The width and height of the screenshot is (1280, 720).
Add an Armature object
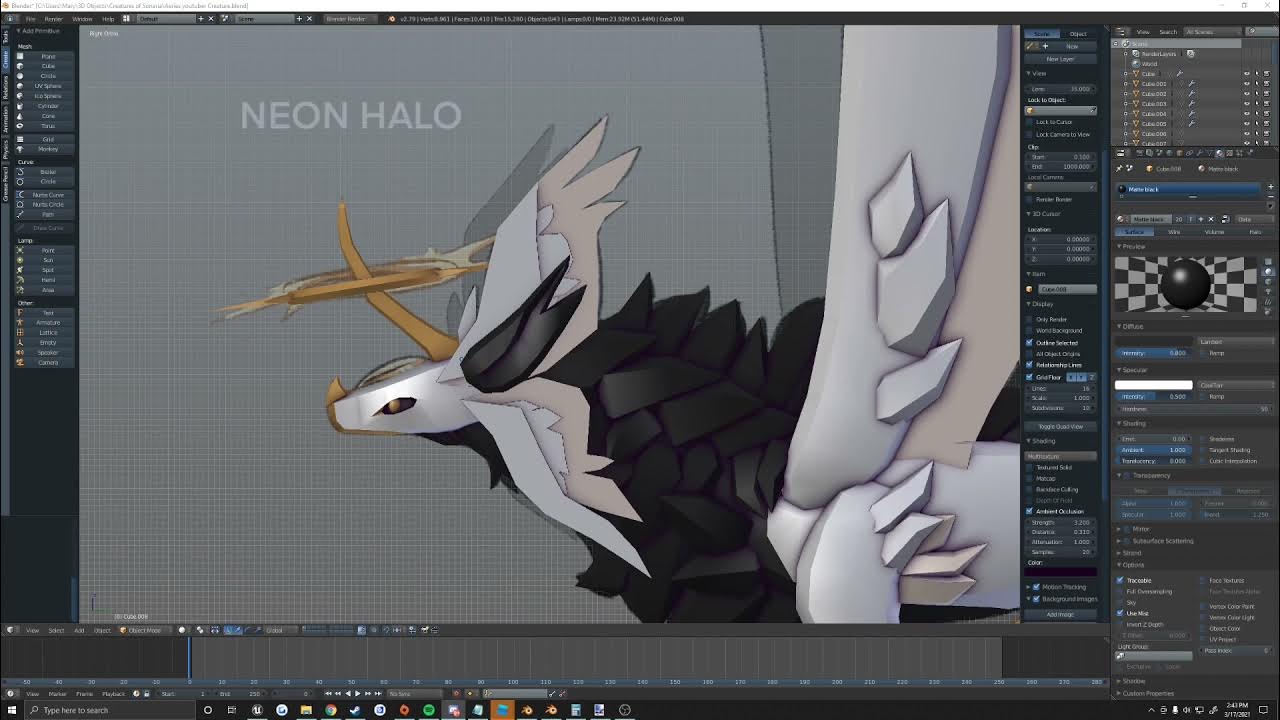[47, 323]
